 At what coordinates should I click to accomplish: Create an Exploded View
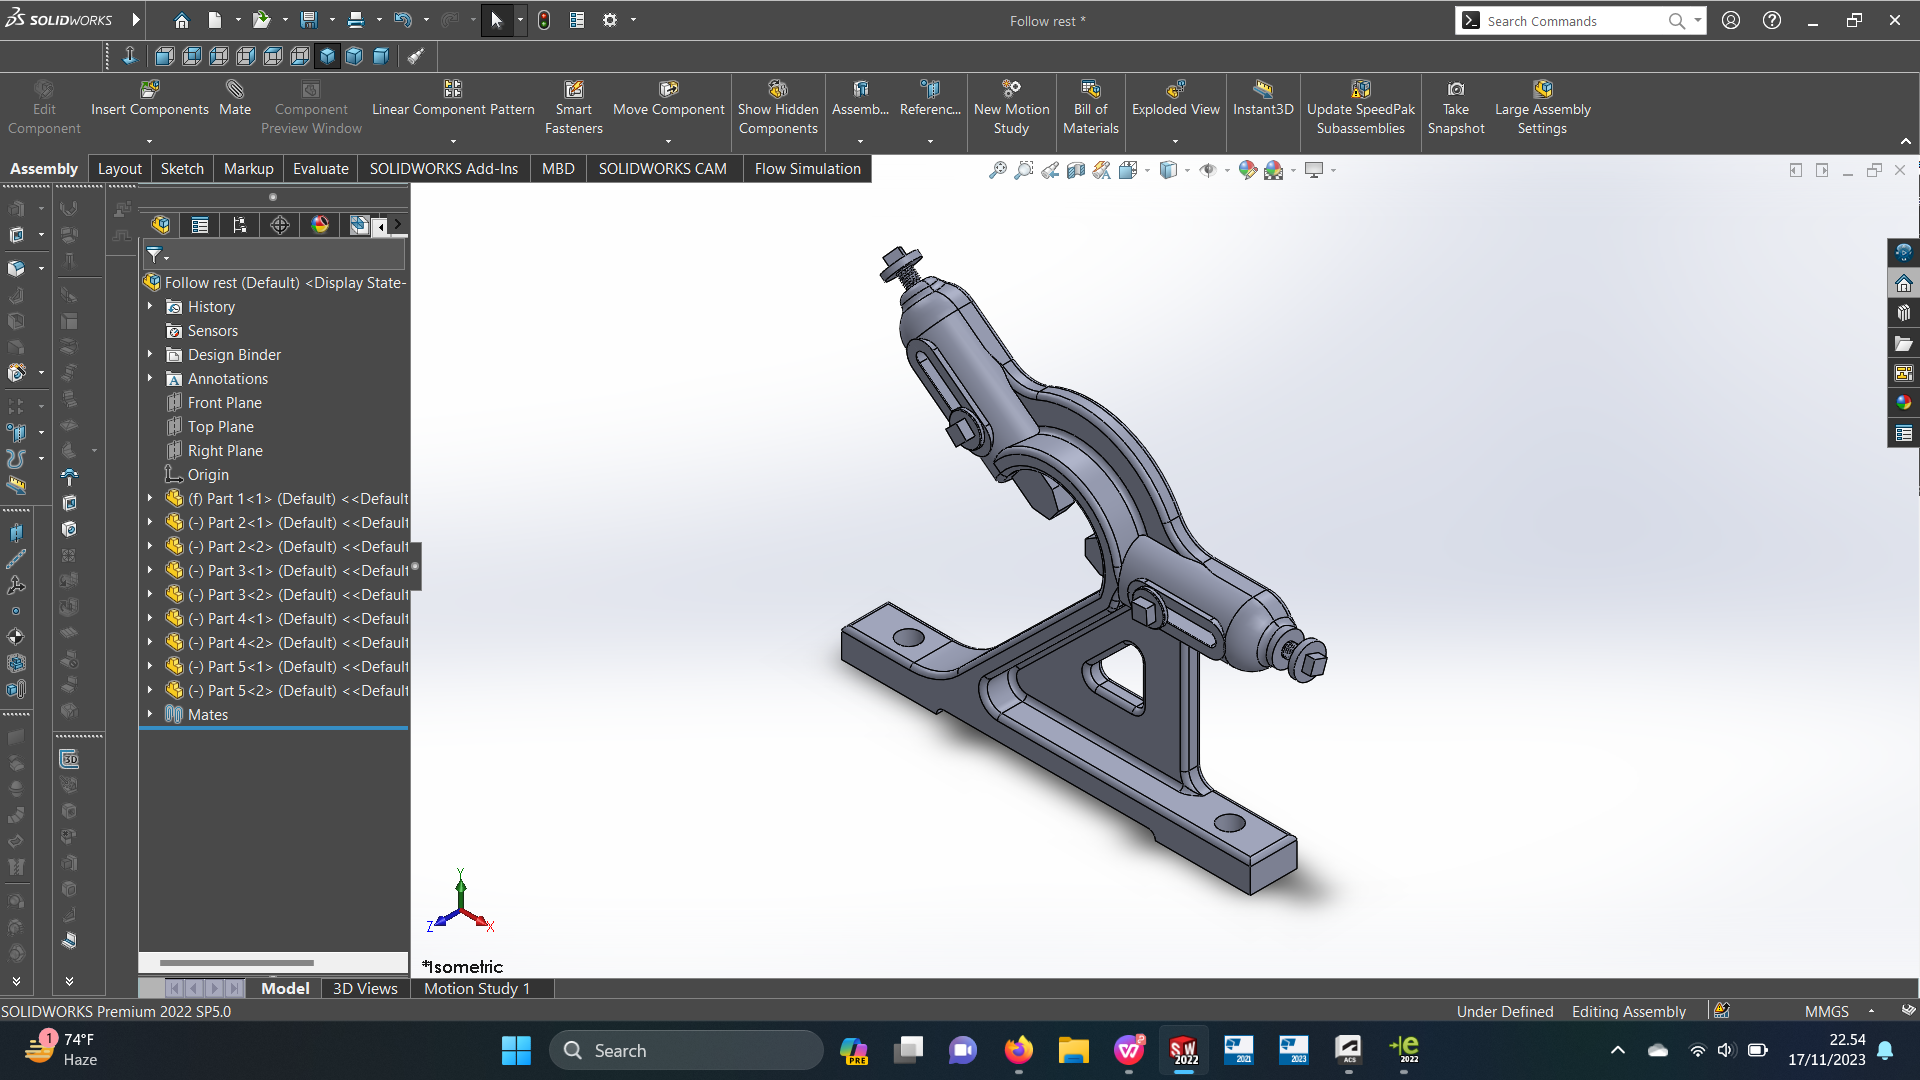[1175, 99]
